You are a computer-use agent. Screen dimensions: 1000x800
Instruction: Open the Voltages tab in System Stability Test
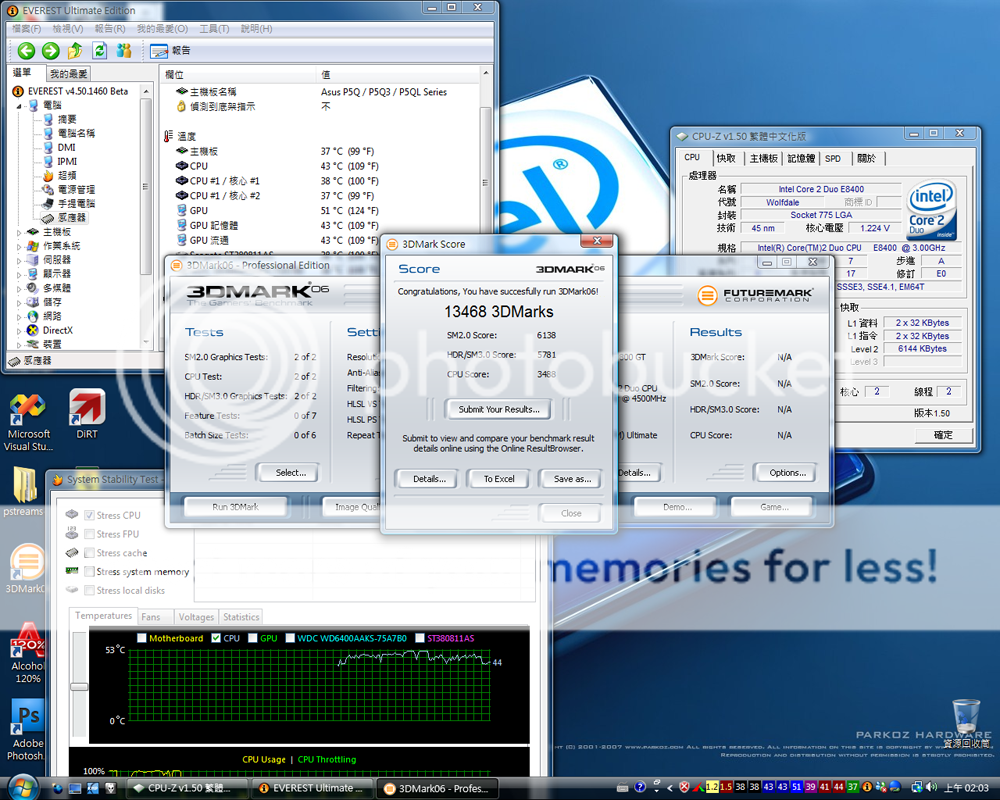pos(196,617)
